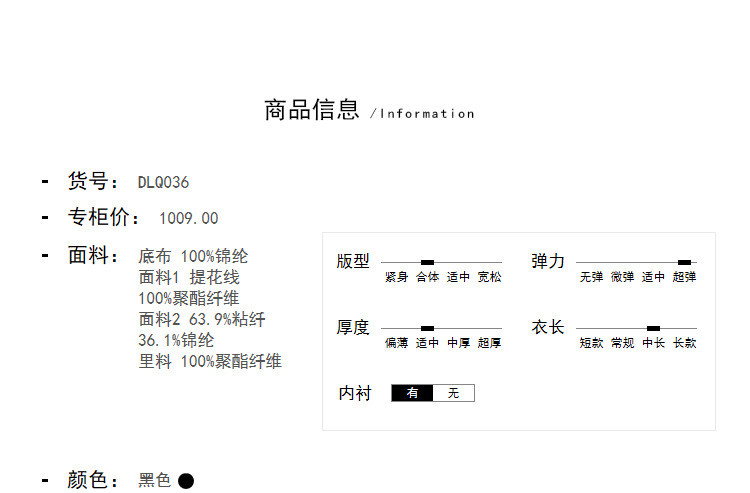Choose 短款 on the 衣长 scale
Image resolution: width=750 pixels, height=493 pixels.
(591, 343)
